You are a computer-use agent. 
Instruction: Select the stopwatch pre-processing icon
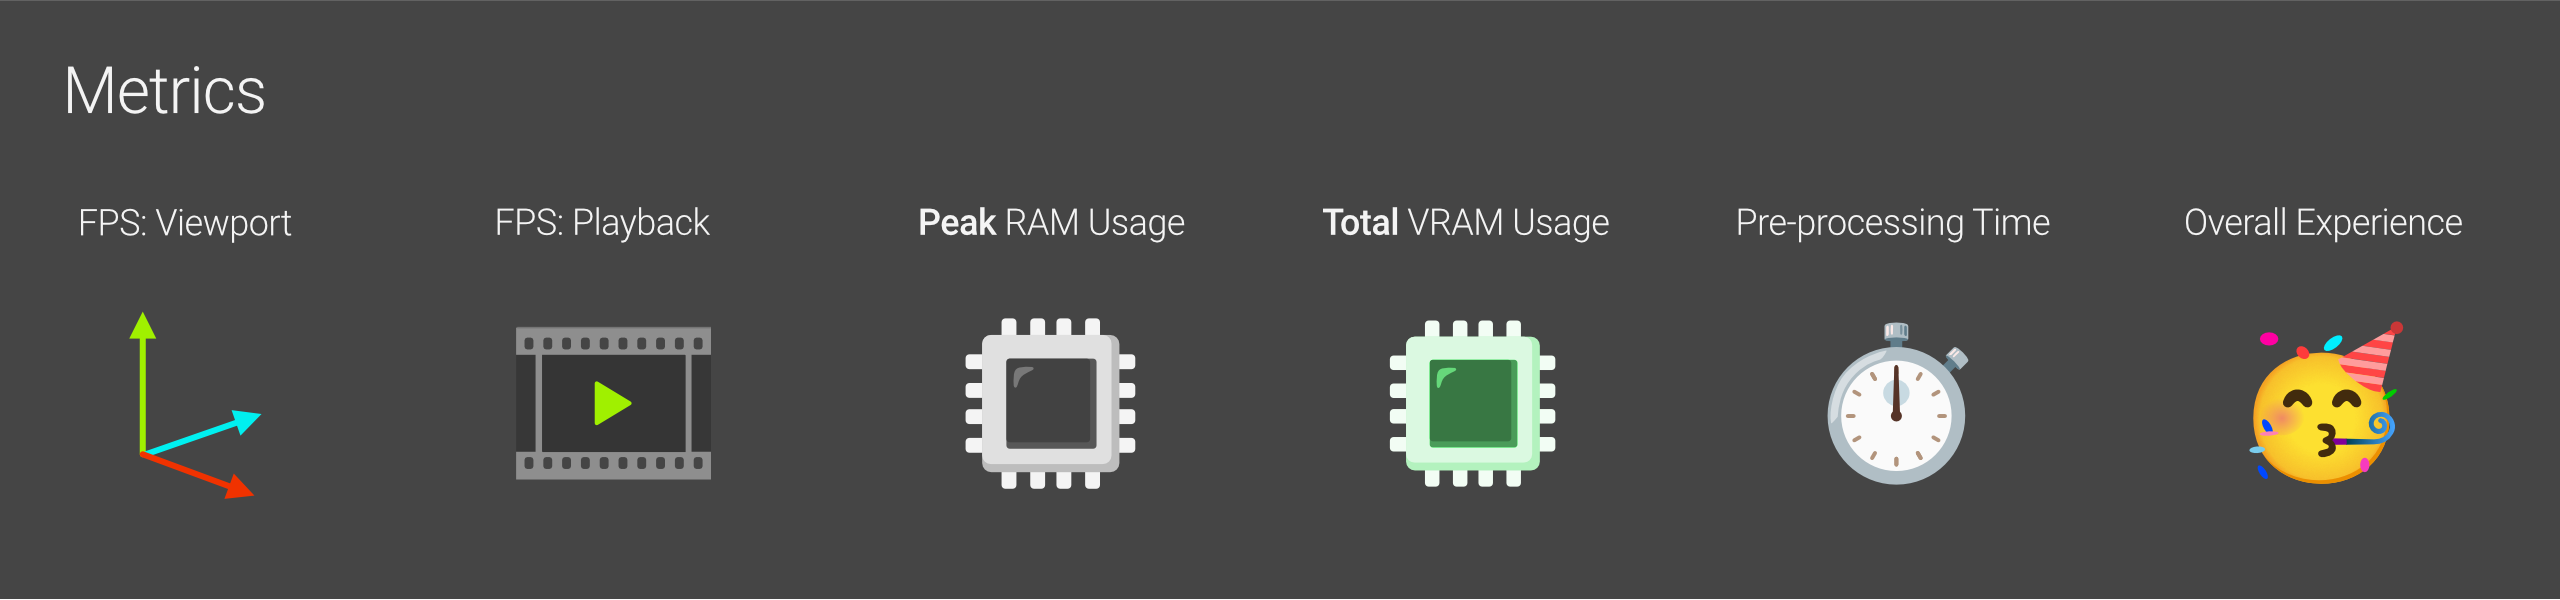click(1897, 404)
